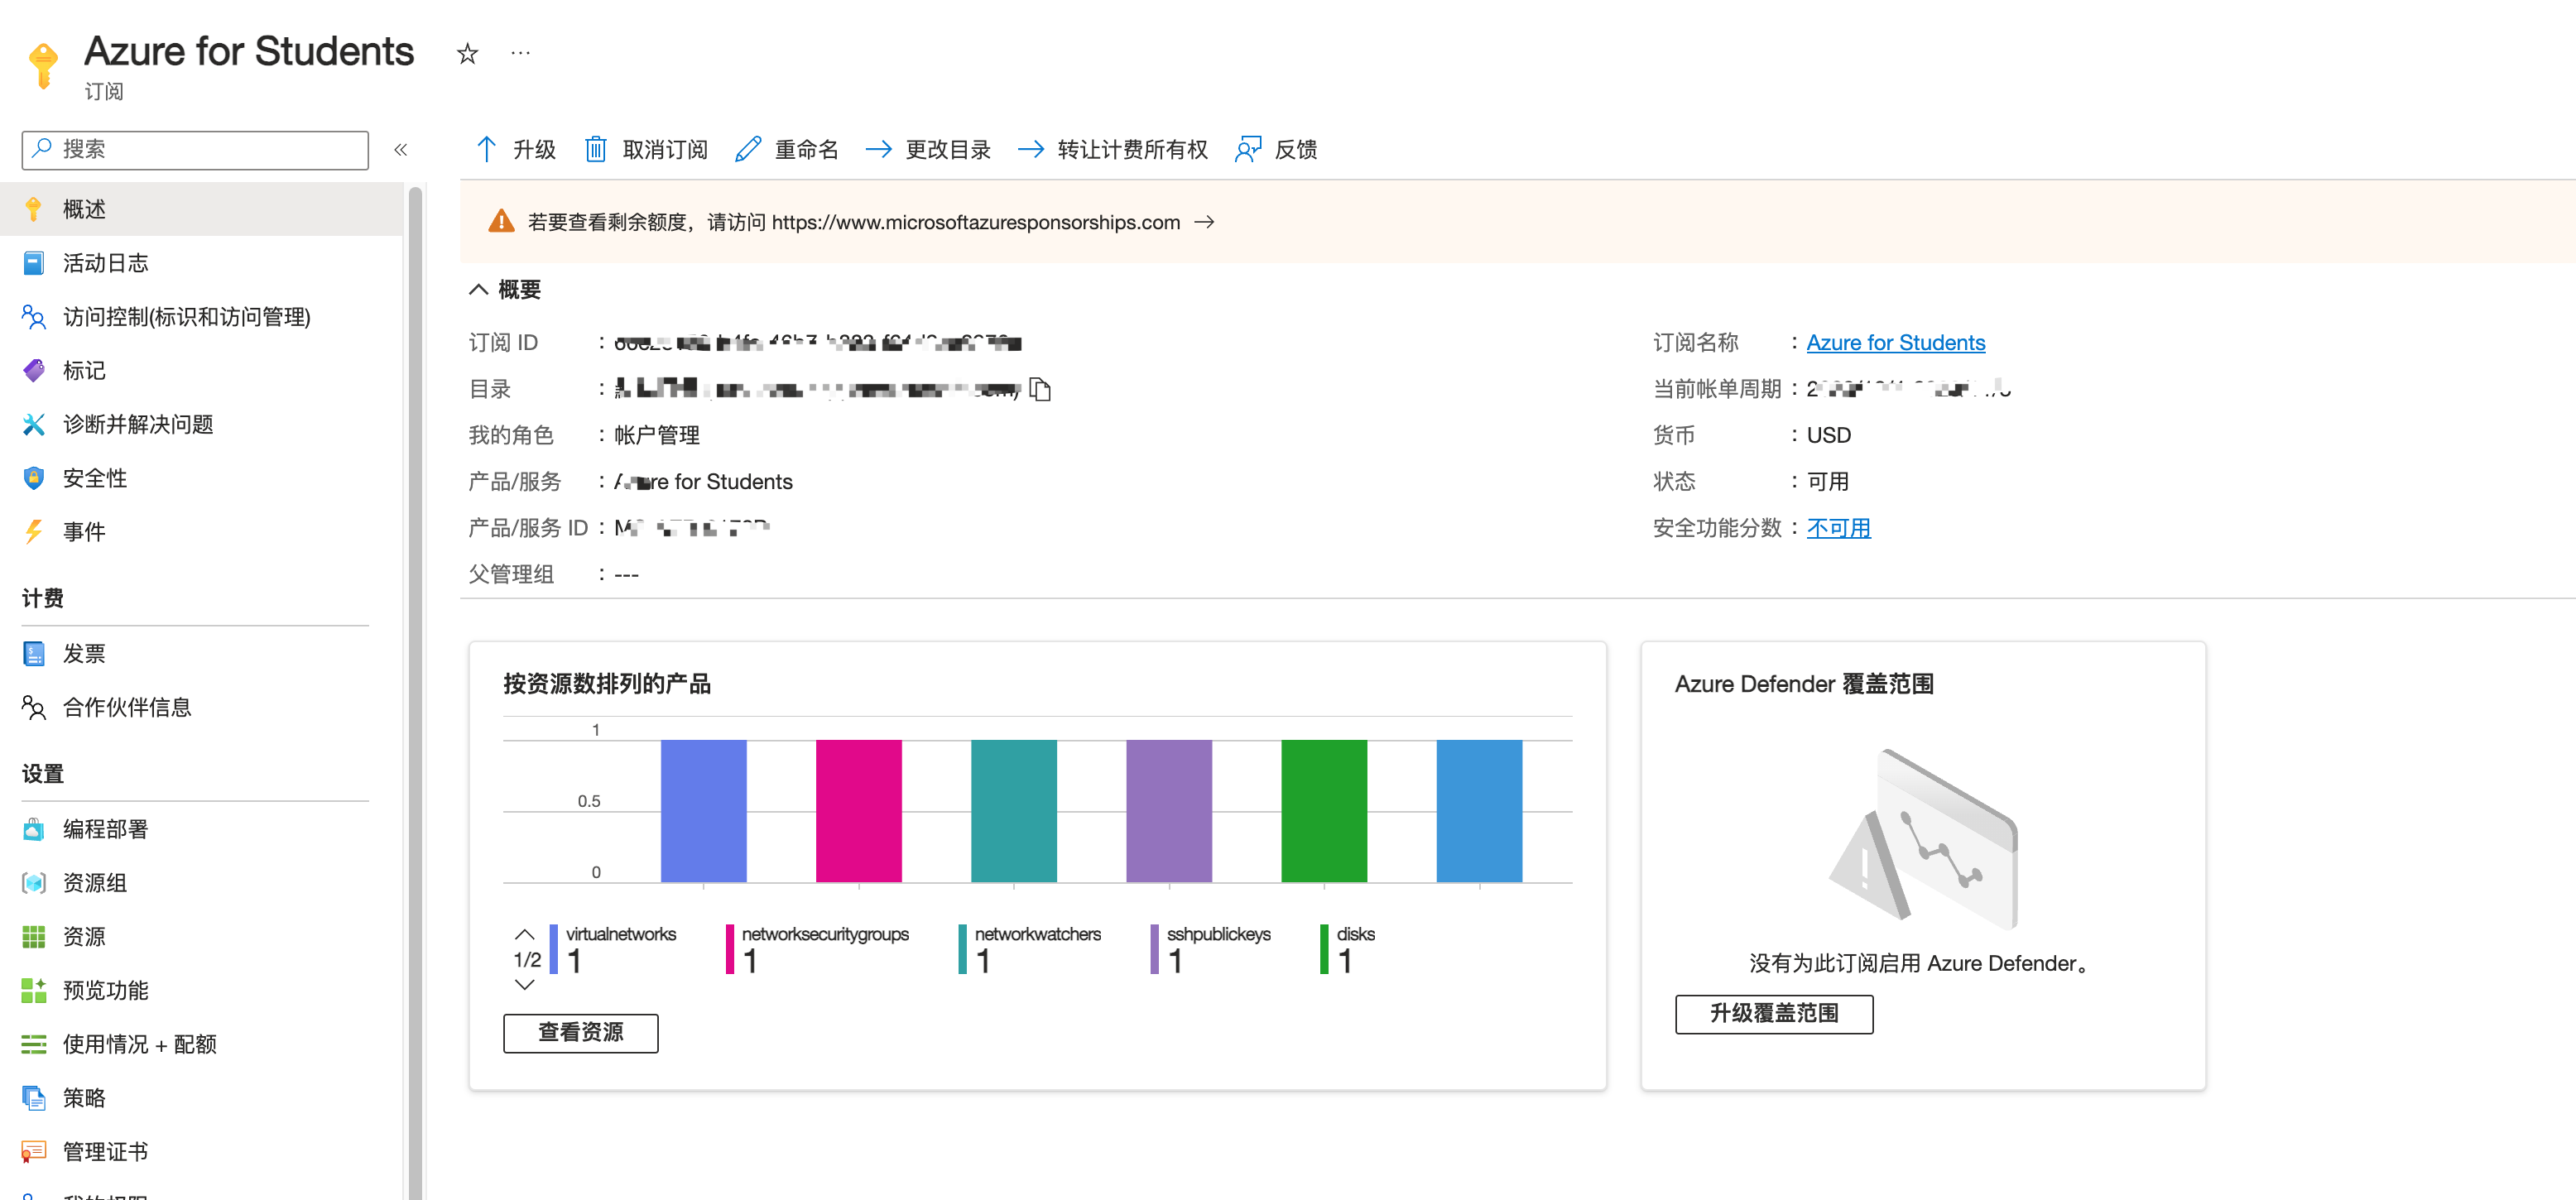Click the 资源组 cube icon

[34, 883]
